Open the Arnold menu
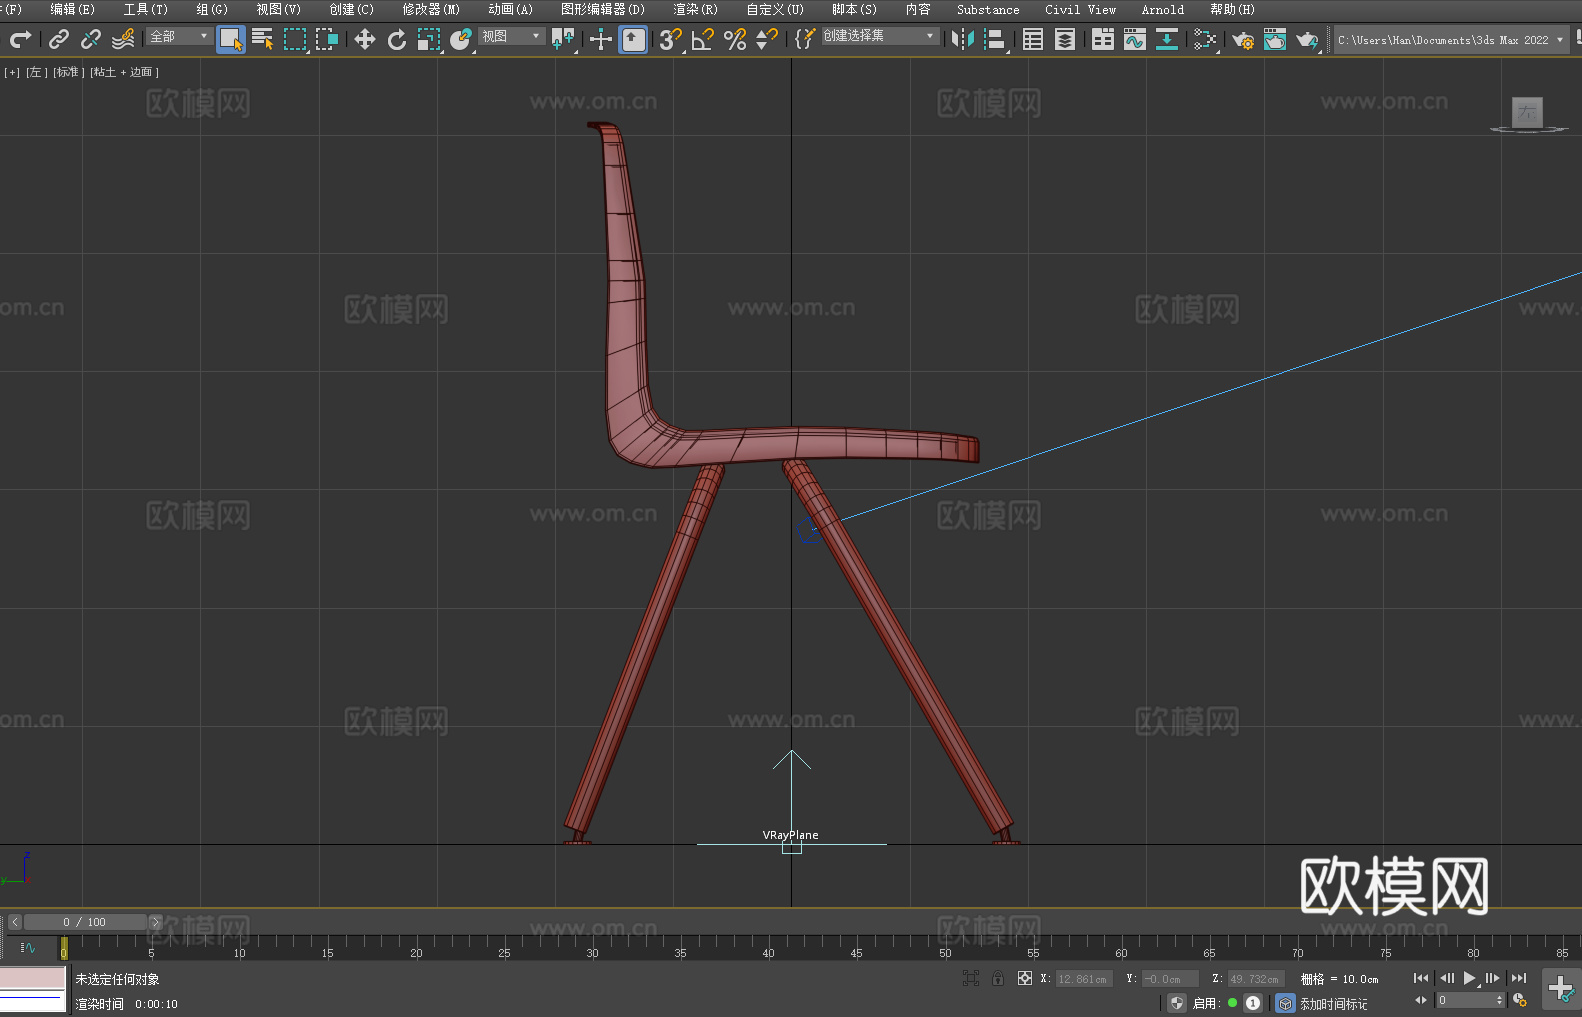This screenshot has width=1582, height=1017. (x=1162, y=9)
